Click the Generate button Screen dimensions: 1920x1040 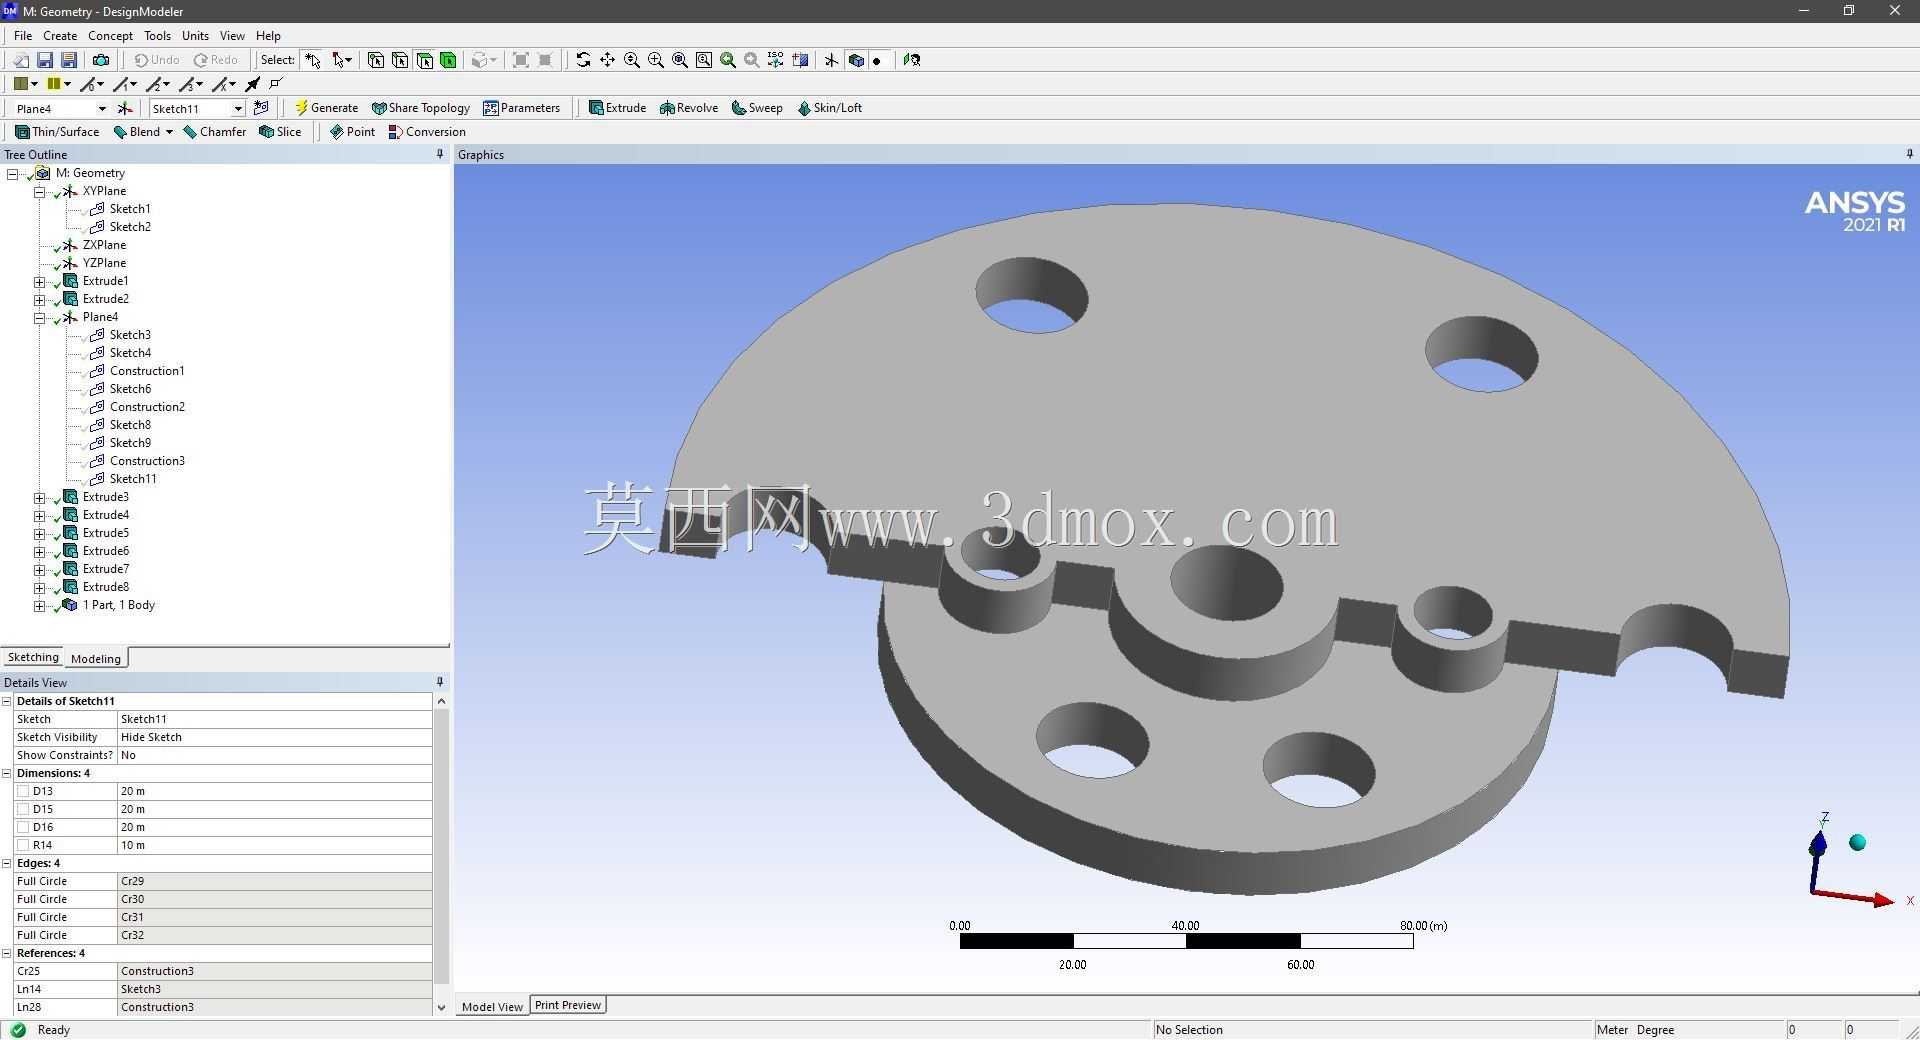pyautogui.click(x=326, y=108)
